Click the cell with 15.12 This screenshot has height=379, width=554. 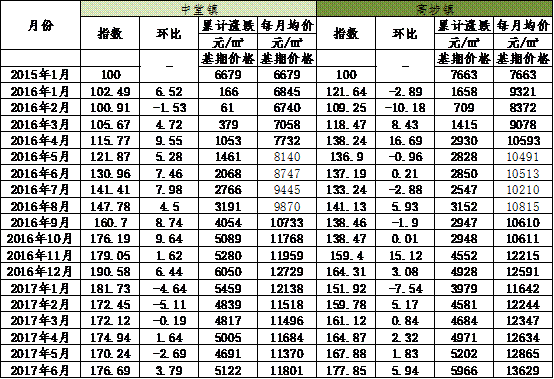click(x=405, y=255)
